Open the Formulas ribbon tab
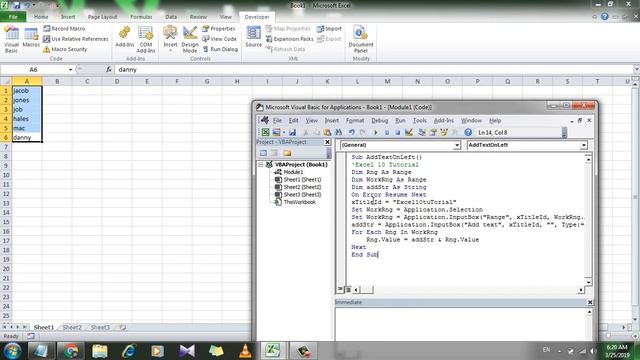 point(141,17)
